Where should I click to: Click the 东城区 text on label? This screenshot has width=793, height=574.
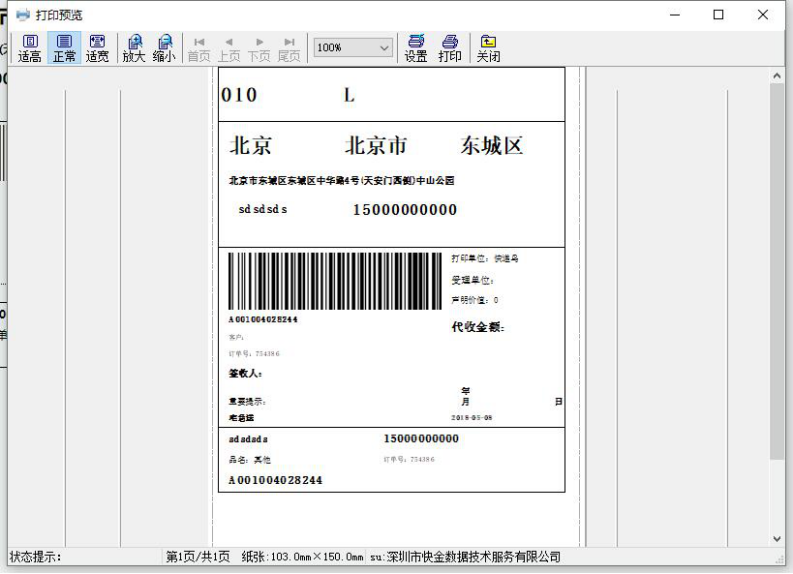[491, 146]
